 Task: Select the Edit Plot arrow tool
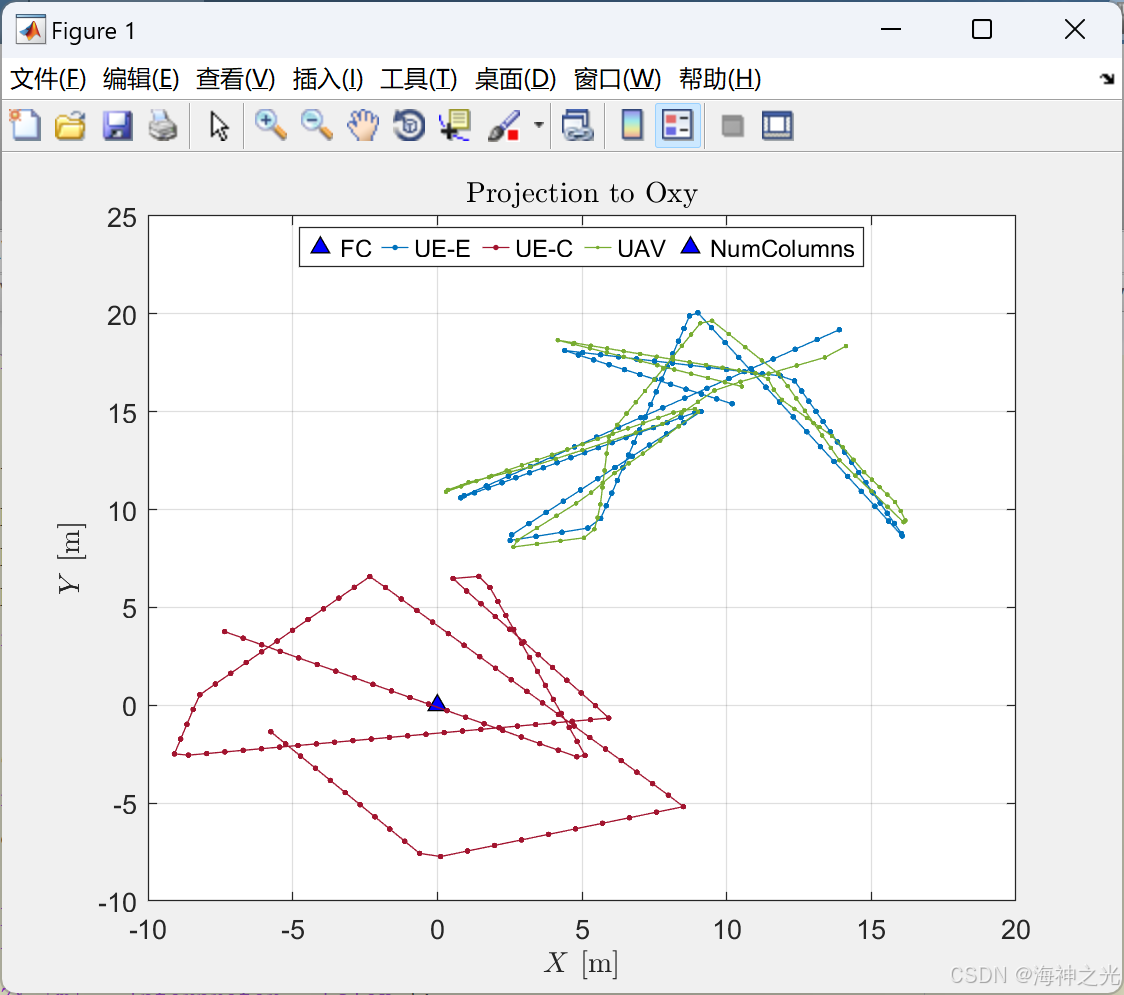(219, 125)
